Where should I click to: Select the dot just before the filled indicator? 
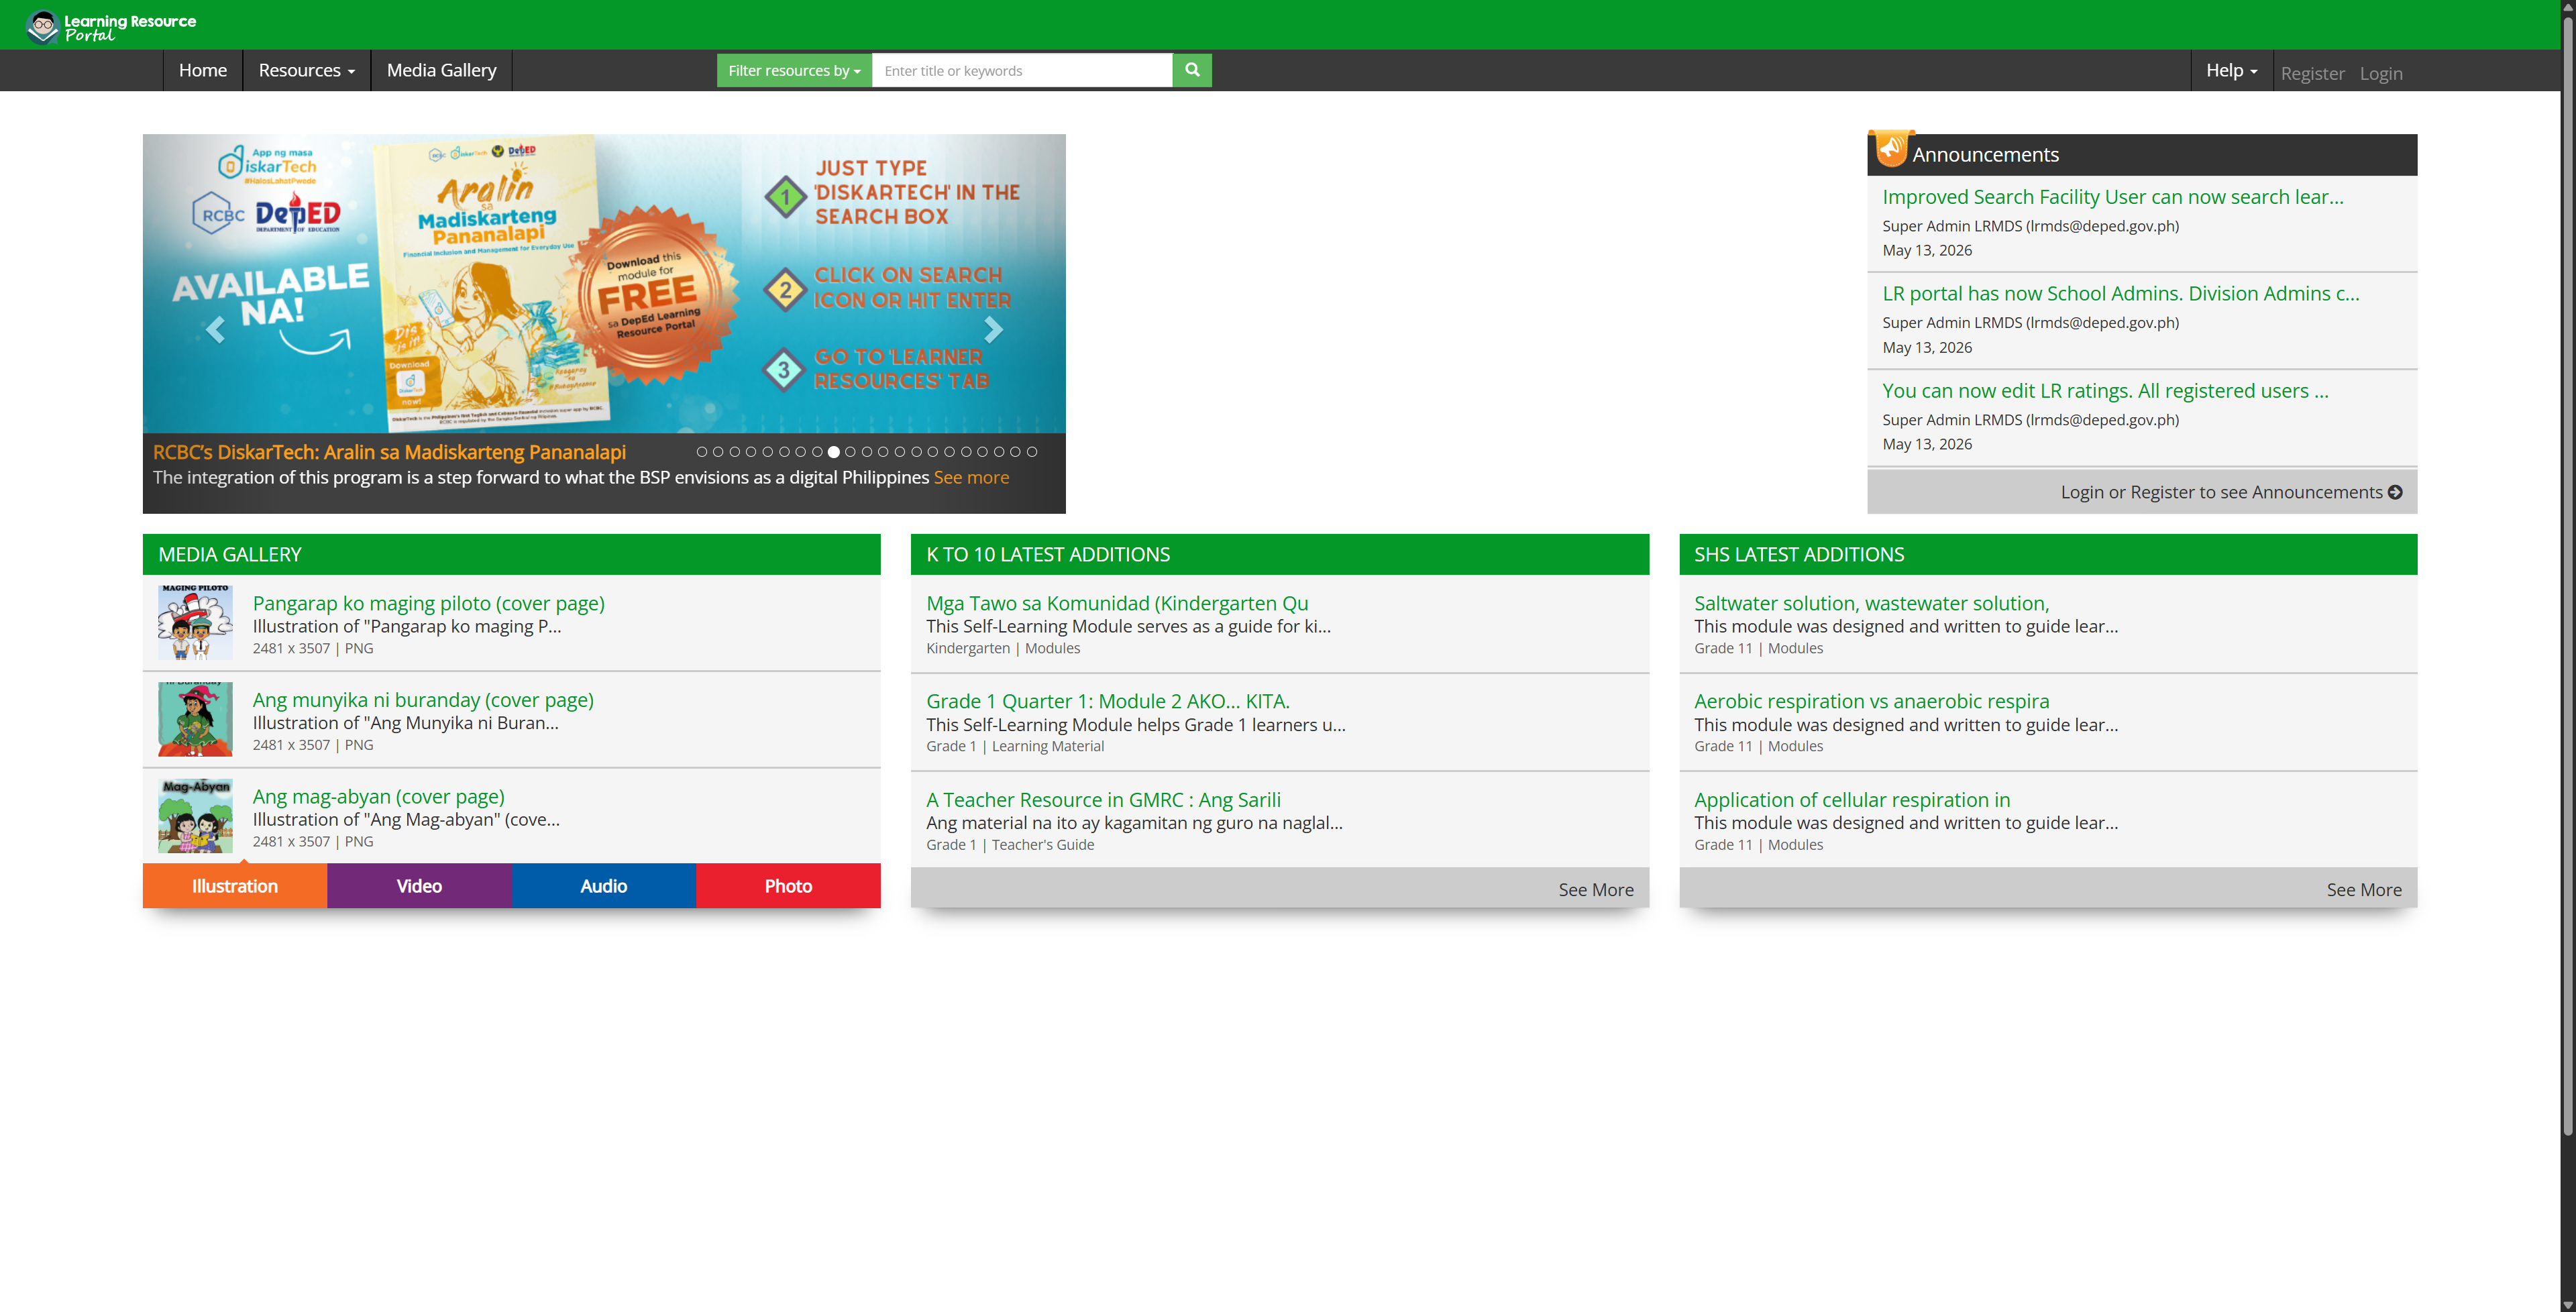(x=817, y=452)
